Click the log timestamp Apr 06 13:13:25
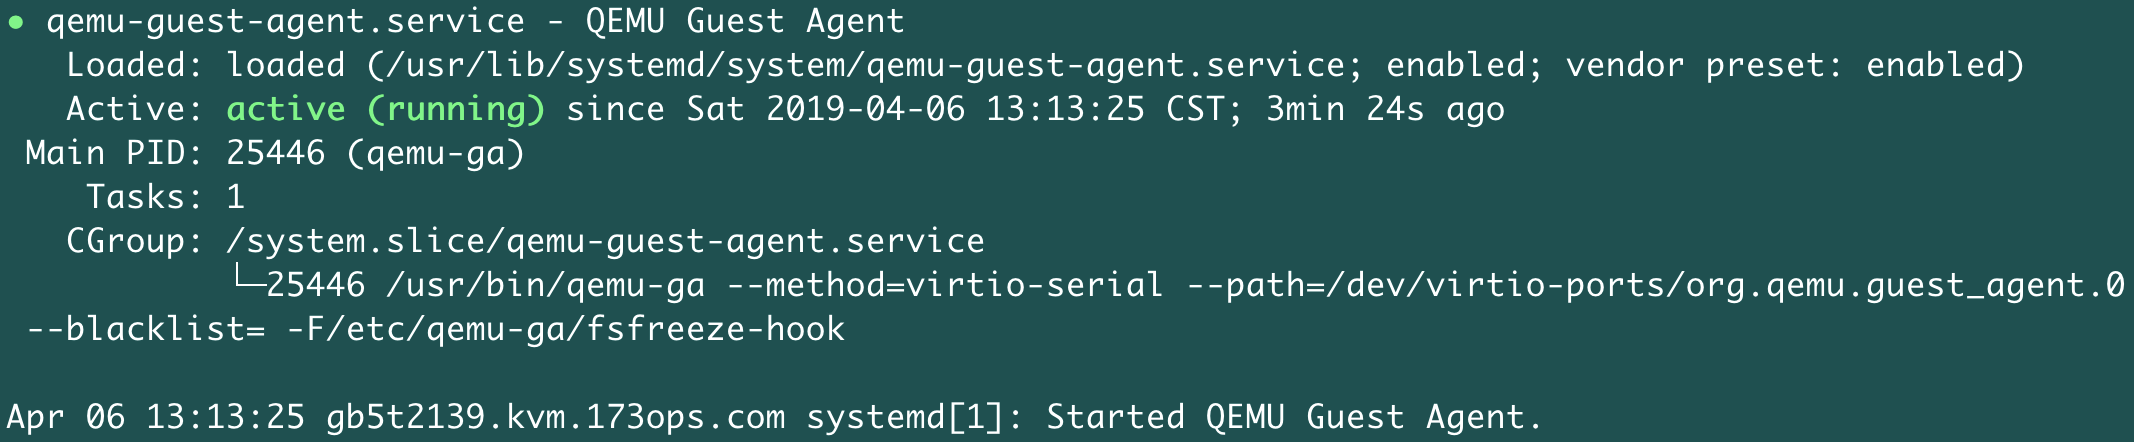 pyautogui.click(x=156, y=417)
